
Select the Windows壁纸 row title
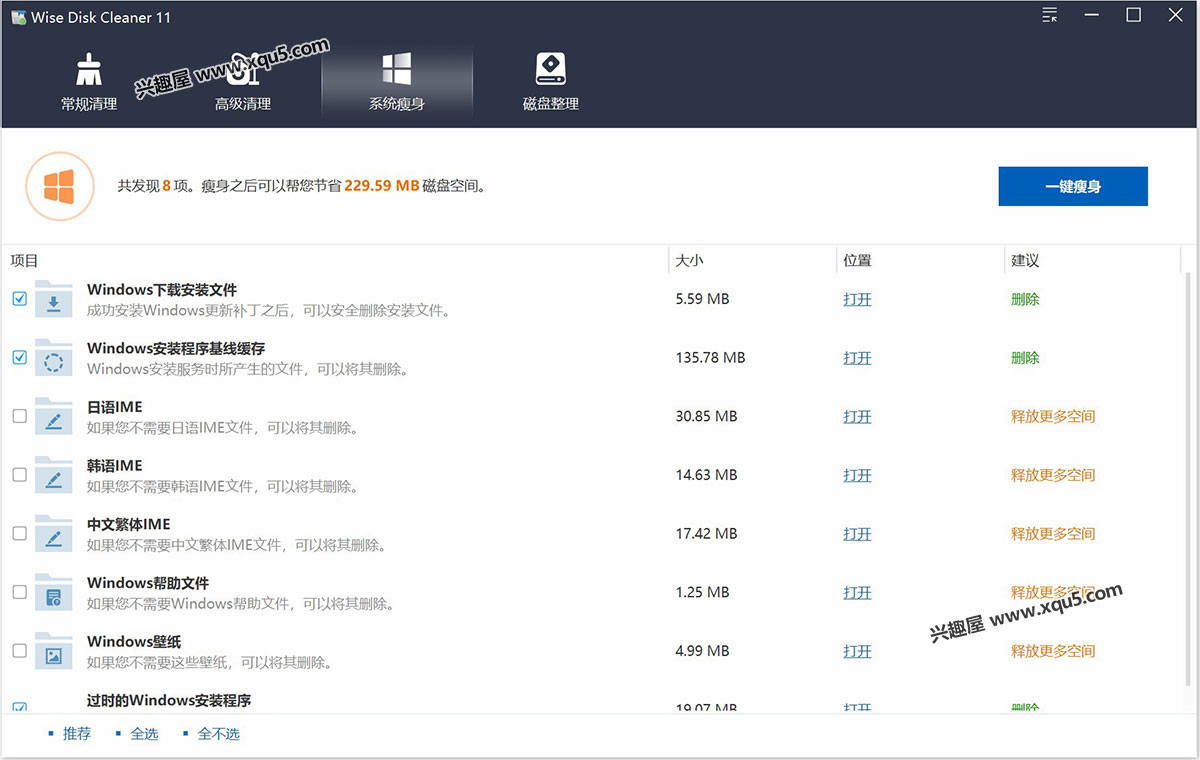pos(134,641)
